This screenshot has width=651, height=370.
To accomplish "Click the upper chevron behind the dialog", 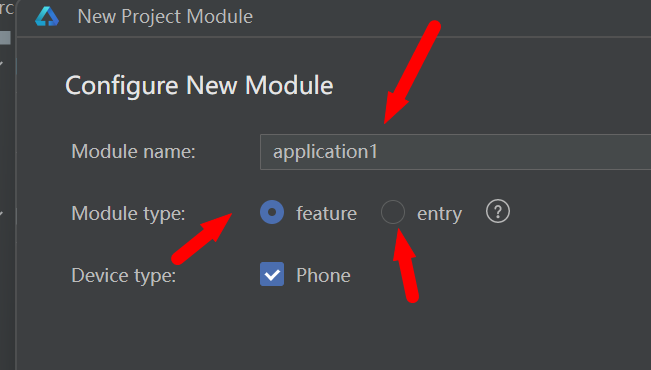I will [2, 64].
